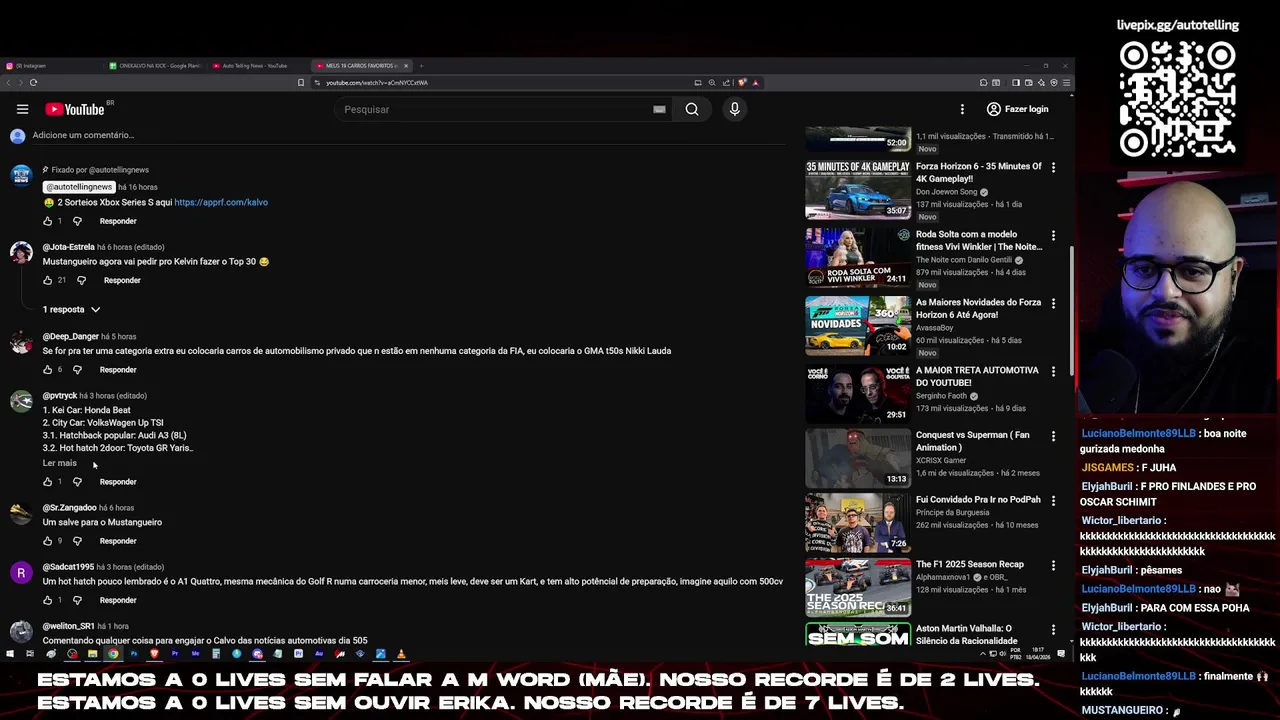Open the @autotellingnews channel badge

[79, 187]
